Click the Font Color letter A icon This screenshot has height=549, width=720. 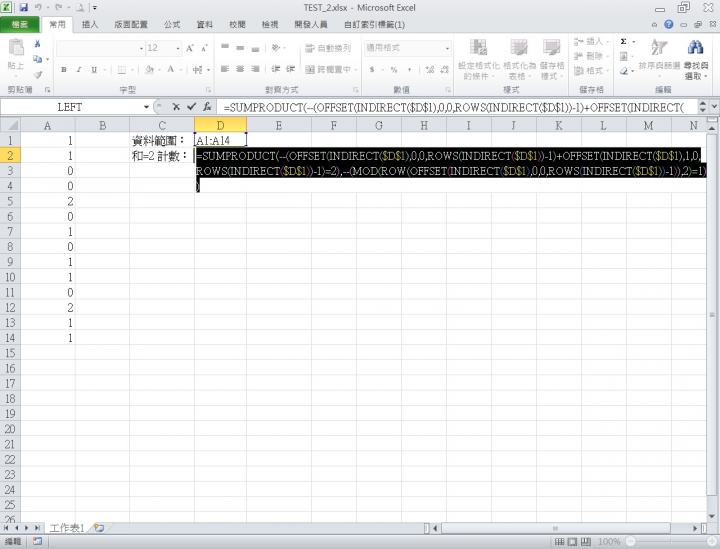171,70
